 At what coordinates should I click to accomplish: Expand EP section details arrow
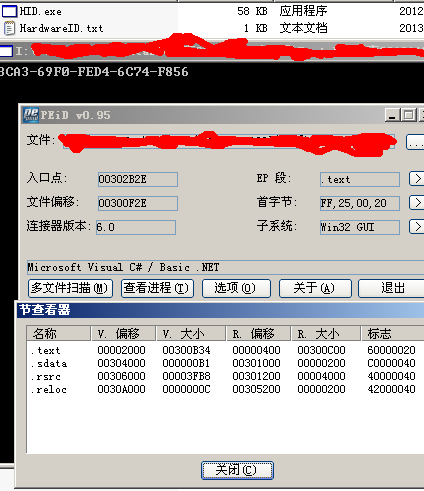tap(417, 179)
